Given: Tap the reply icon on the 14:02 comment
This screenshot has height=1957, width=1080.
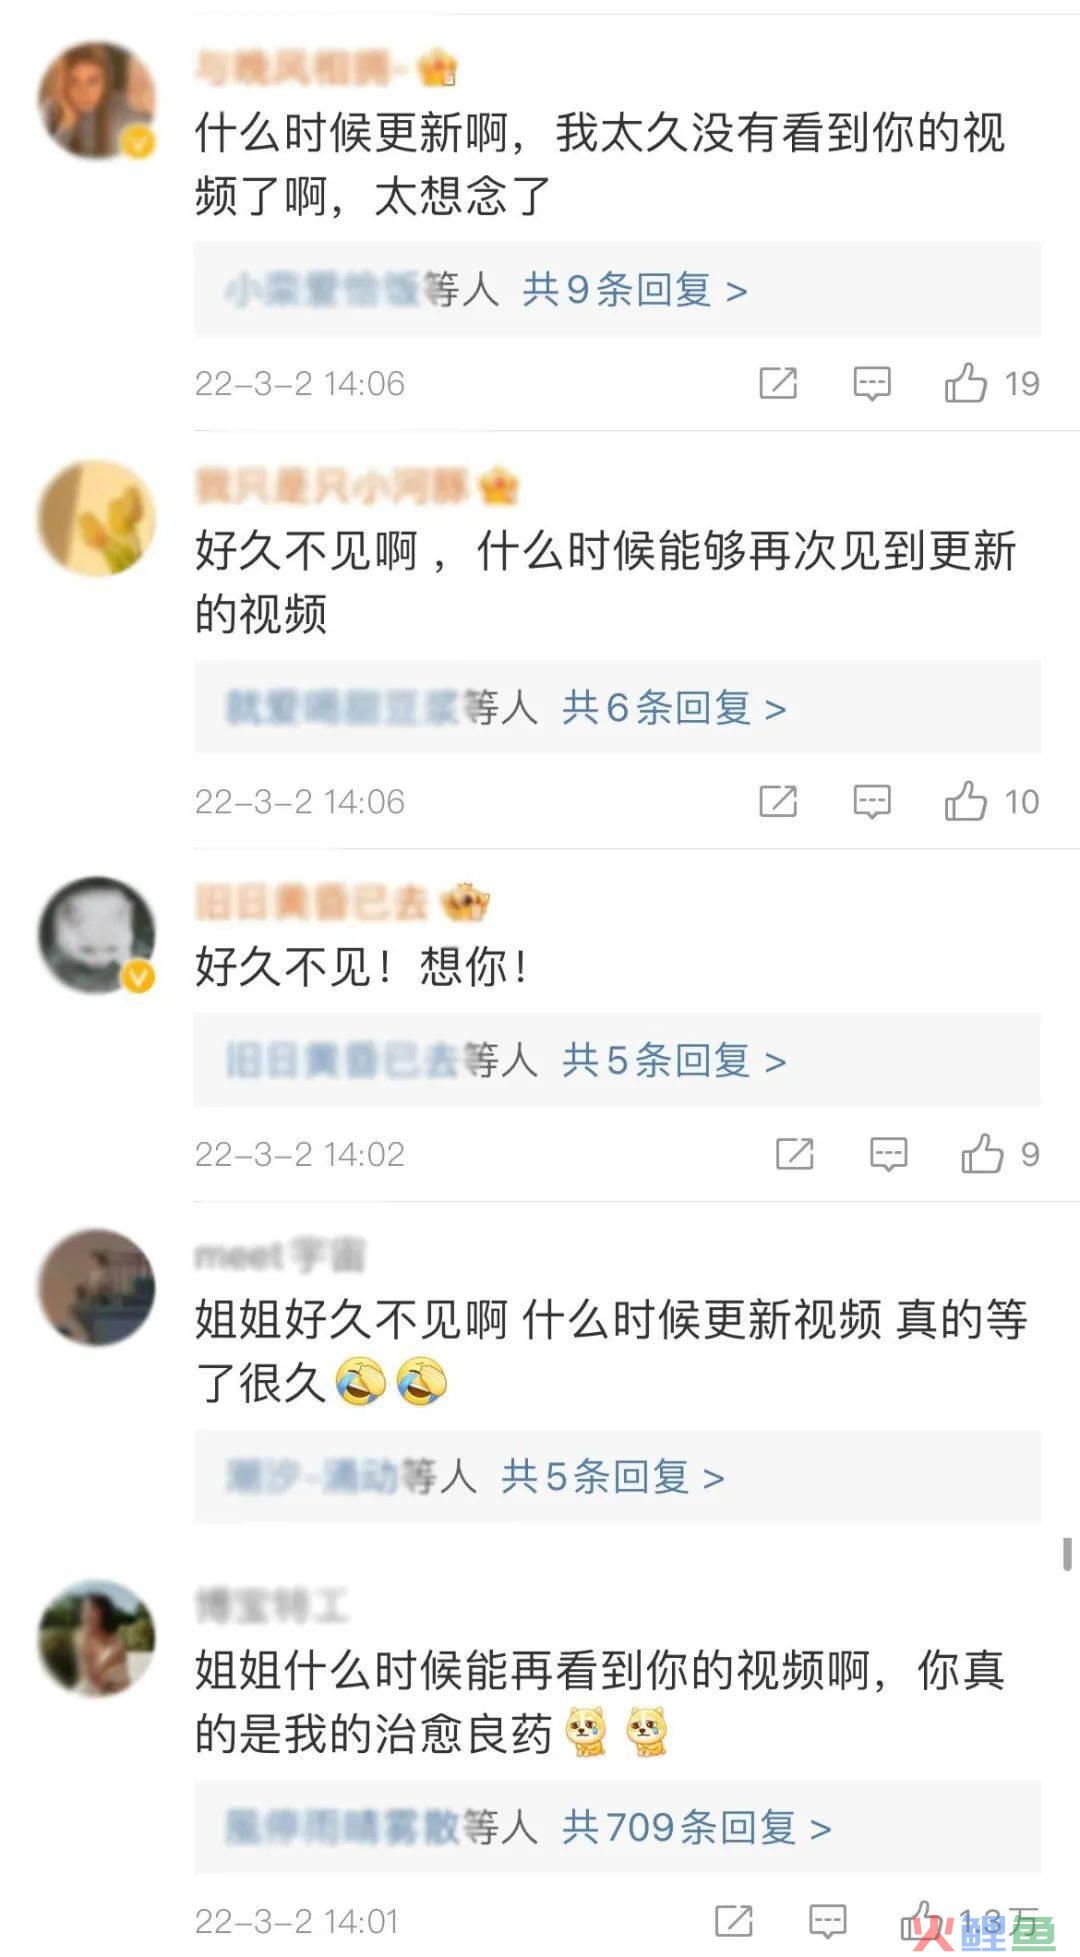Looking at the screenshot, I should (x=888, y=1154).
